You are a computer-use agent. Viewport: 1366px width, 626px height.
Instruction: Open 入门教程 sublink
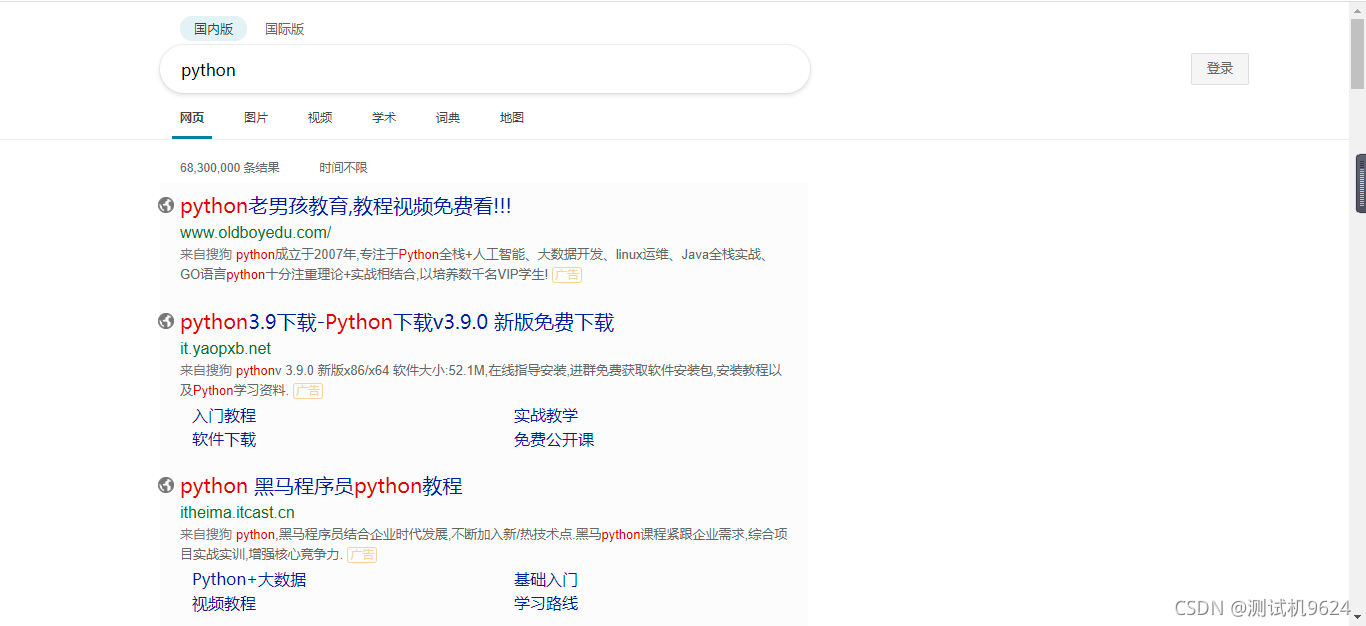[x=224, y=416]
